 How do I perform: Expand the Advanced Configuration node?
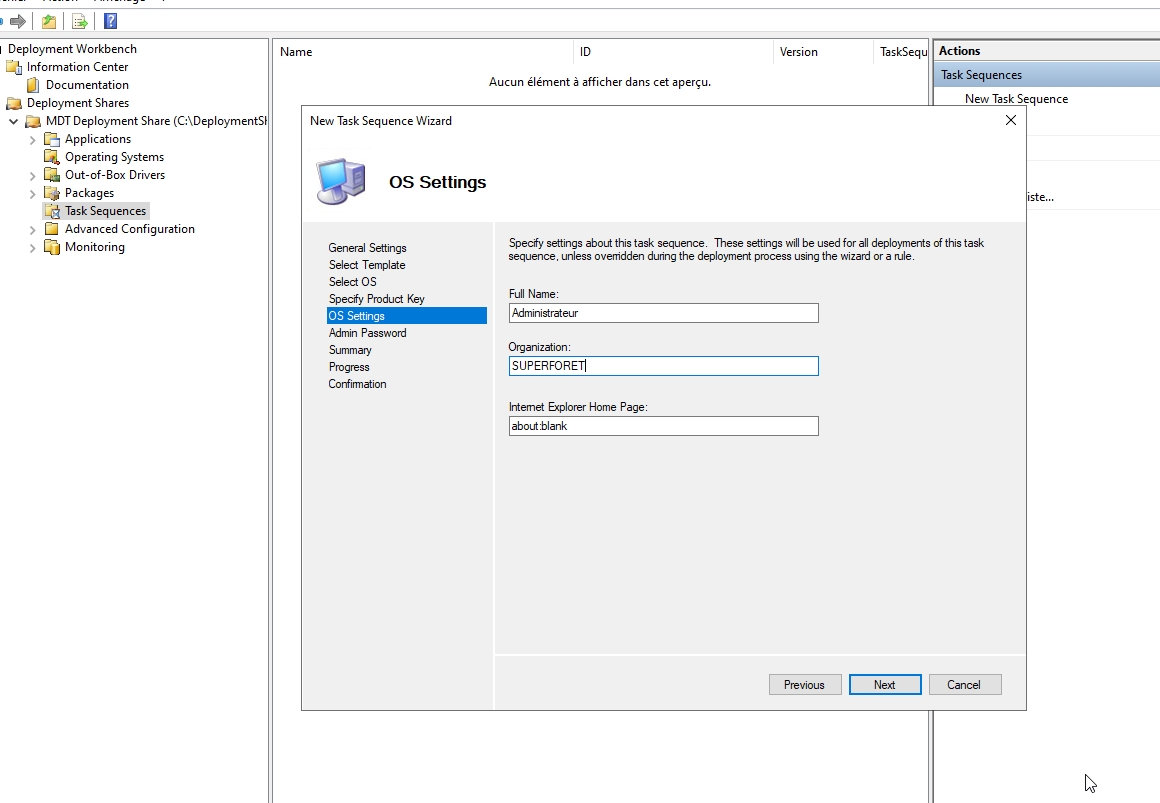33,229
